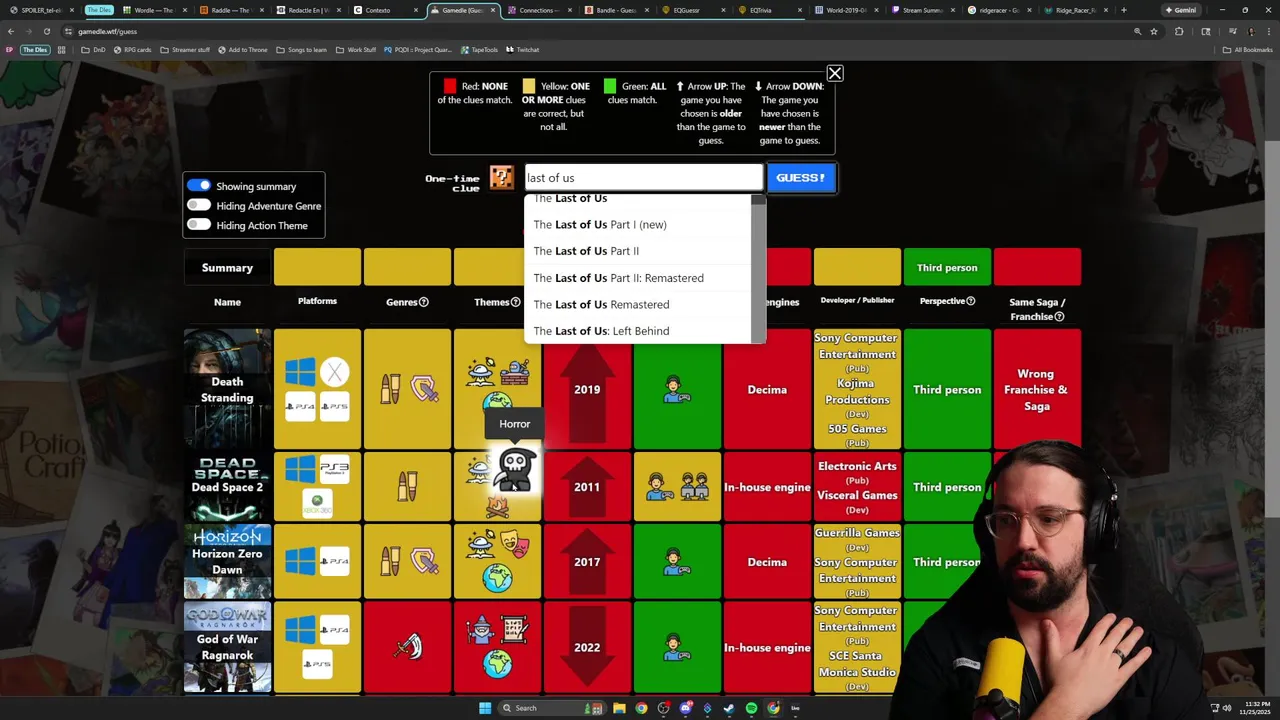Click the Perspective help question icon

coord(970,301)
